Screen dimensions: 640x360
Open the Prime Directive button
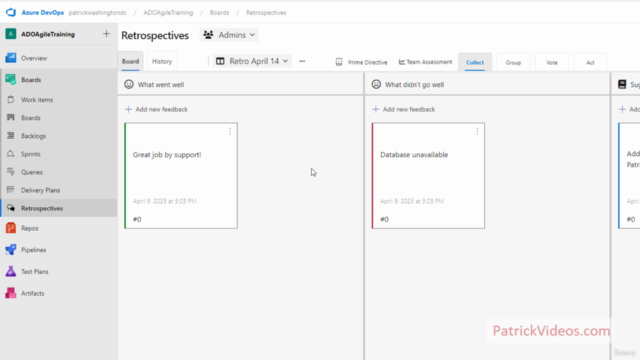[x=361, y=62]
